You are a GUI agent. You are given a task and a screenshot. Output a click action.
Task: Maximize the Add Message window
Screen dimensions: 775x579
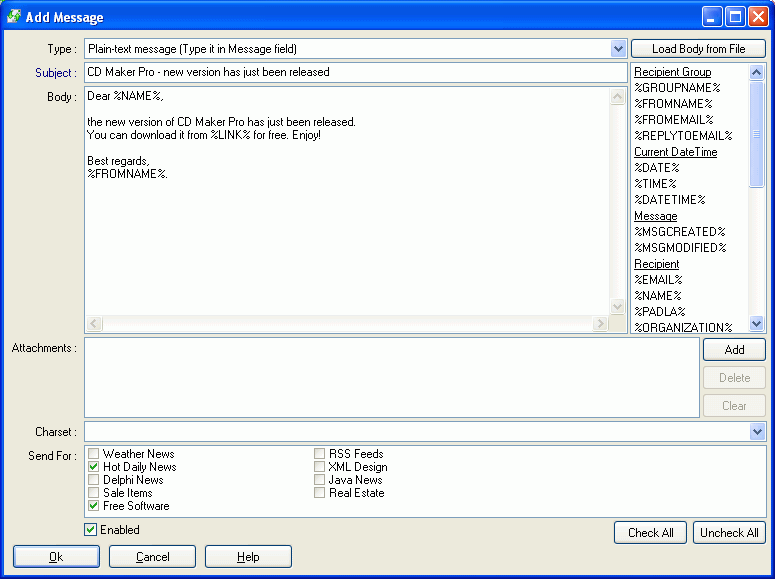pos(735,17)
